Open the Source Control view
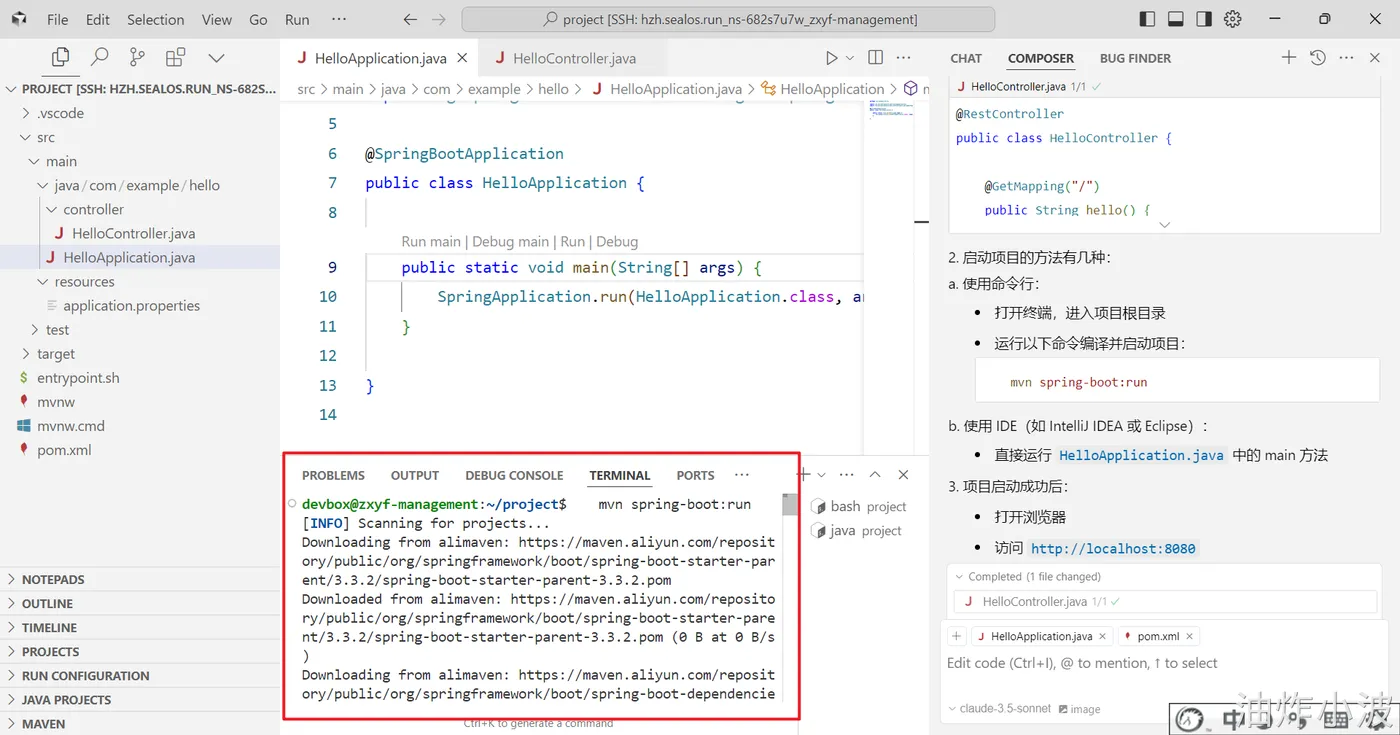1400x735 pixels. (x=137, y=57)
